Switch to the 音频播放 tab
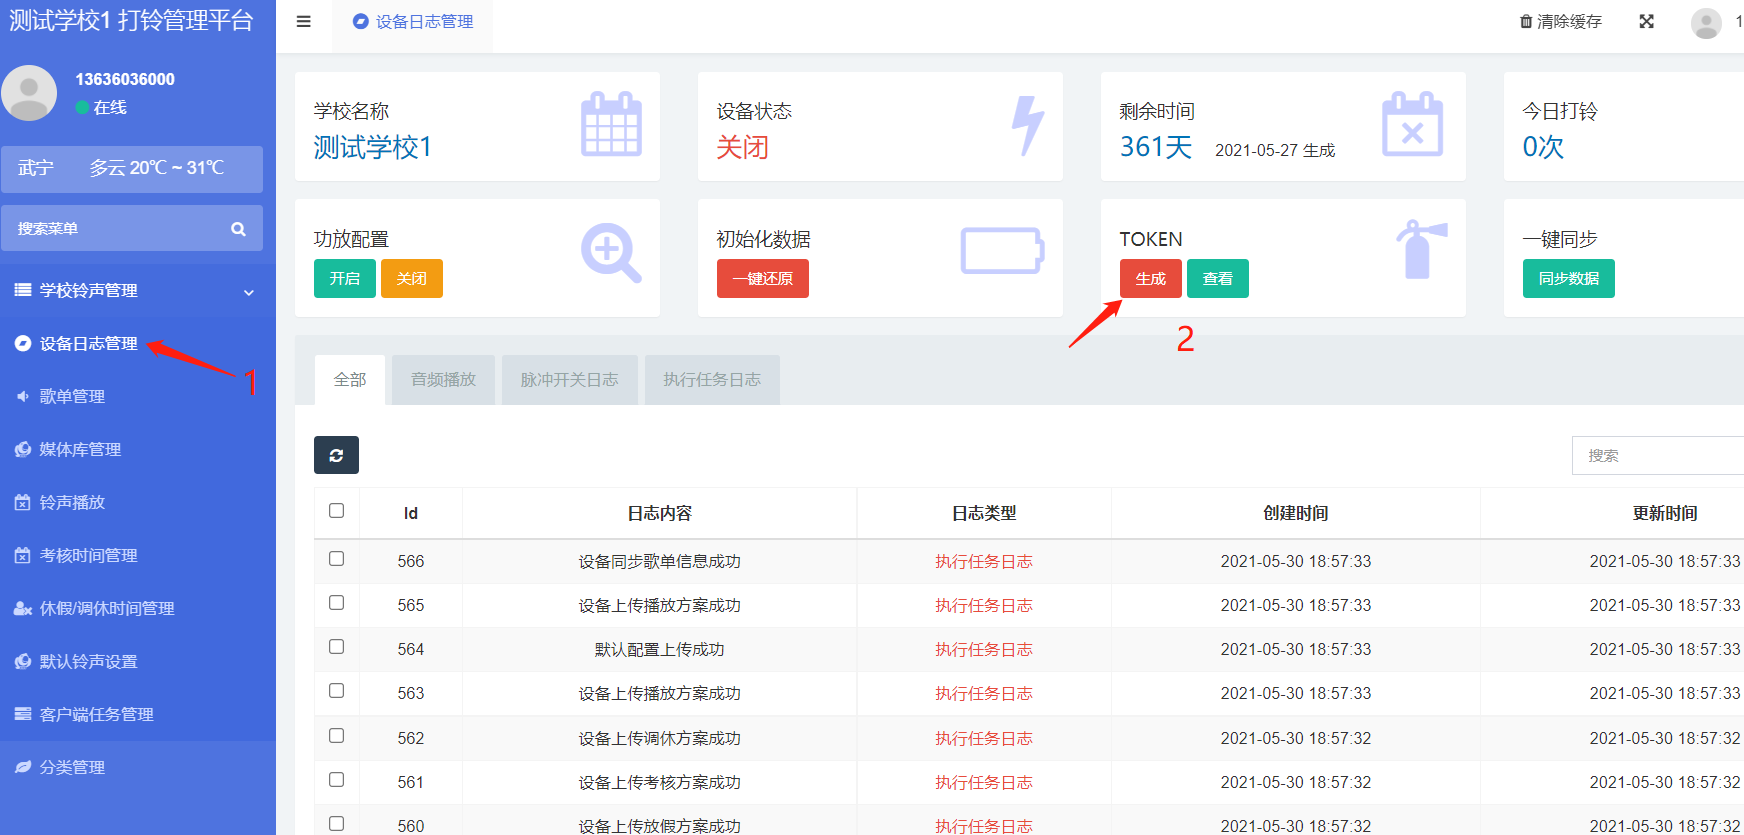This screenshot has width=1744, height=835. (x=443, y=380)
